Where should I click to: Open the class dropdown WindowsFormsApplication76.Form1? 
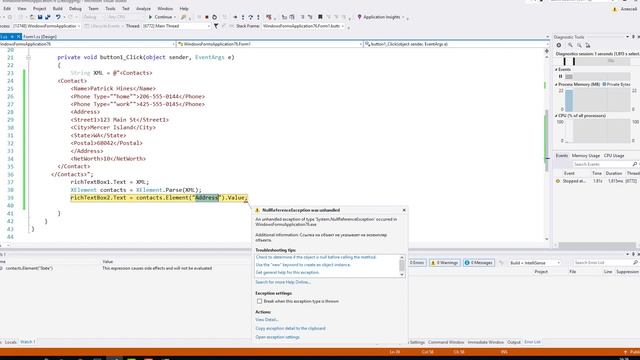[x=270, y=44]
